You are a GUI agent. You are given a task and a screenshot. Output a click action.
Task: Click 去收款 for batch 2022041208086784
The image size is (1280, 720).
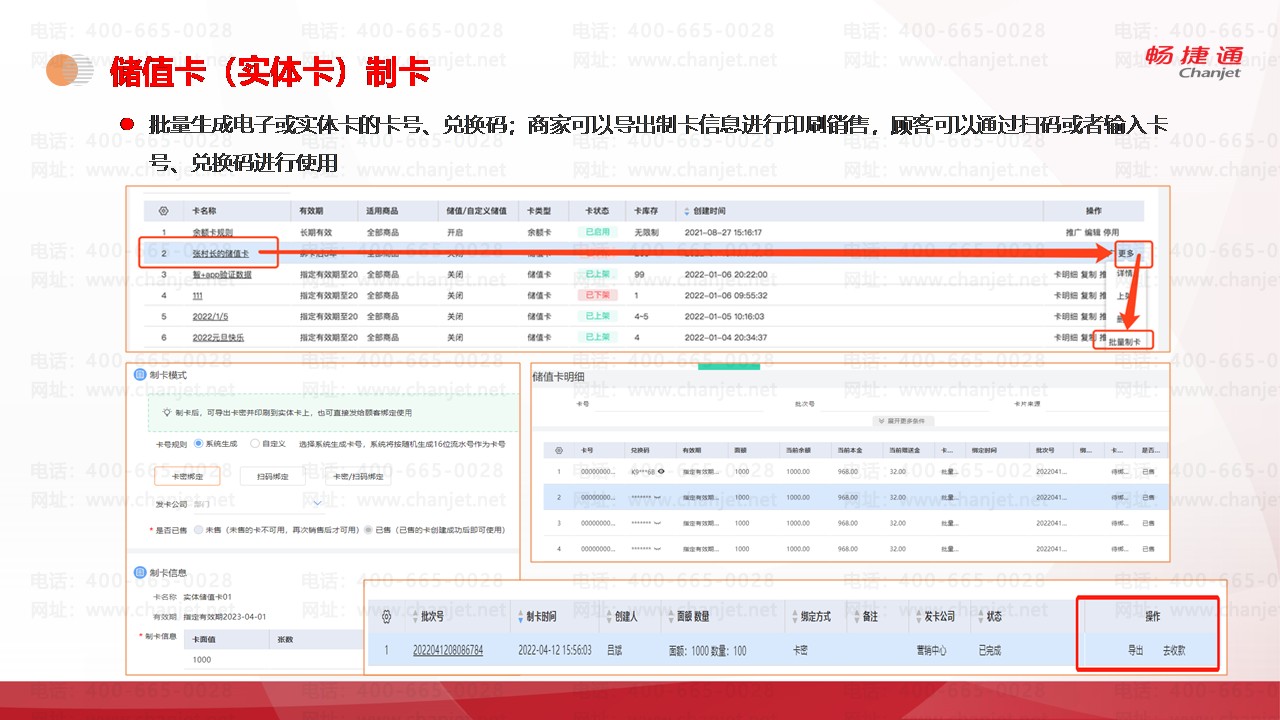click(x=1174, y=650)
